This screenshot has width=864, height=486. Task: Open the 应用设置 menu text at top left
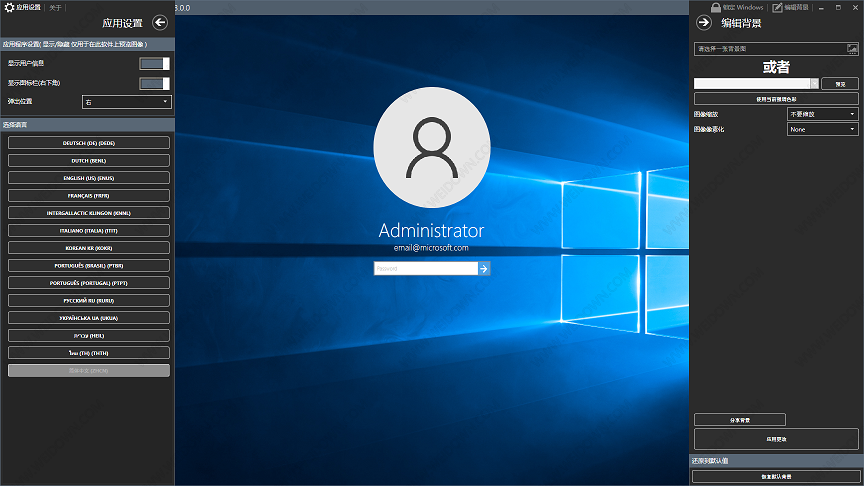(29, 8)
